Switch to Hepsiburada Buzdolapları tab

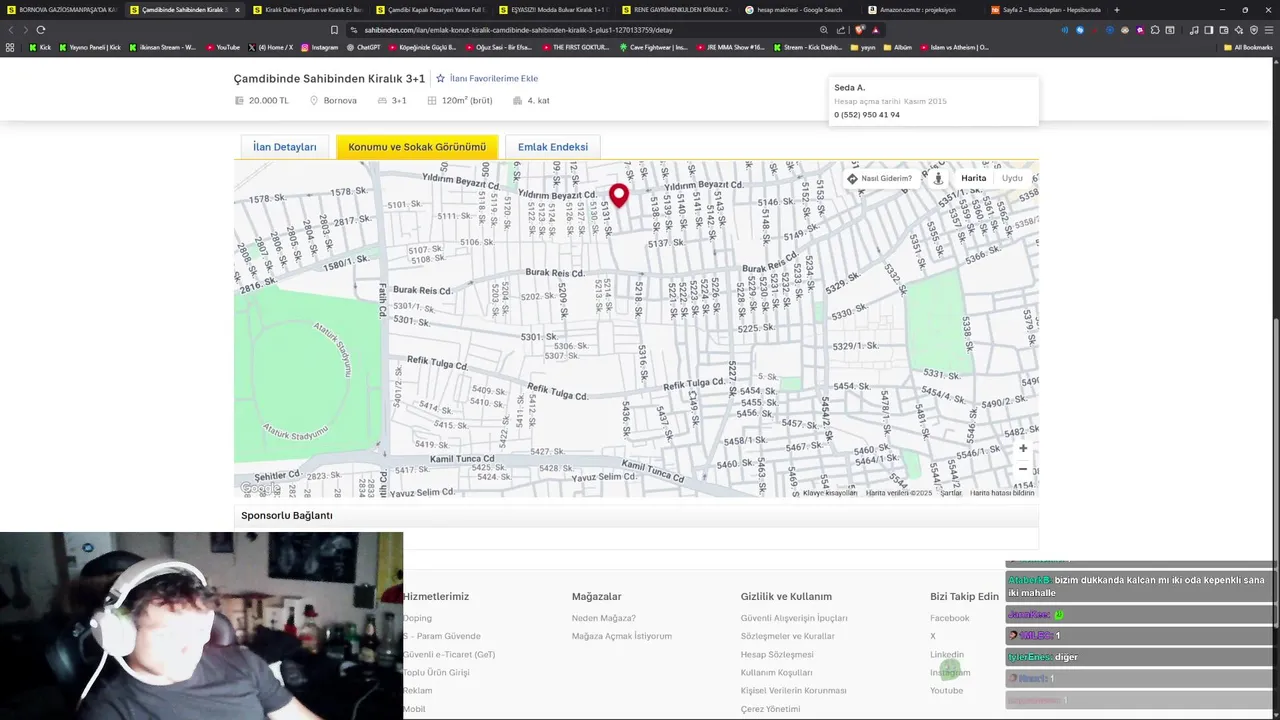pos(1044,10)
